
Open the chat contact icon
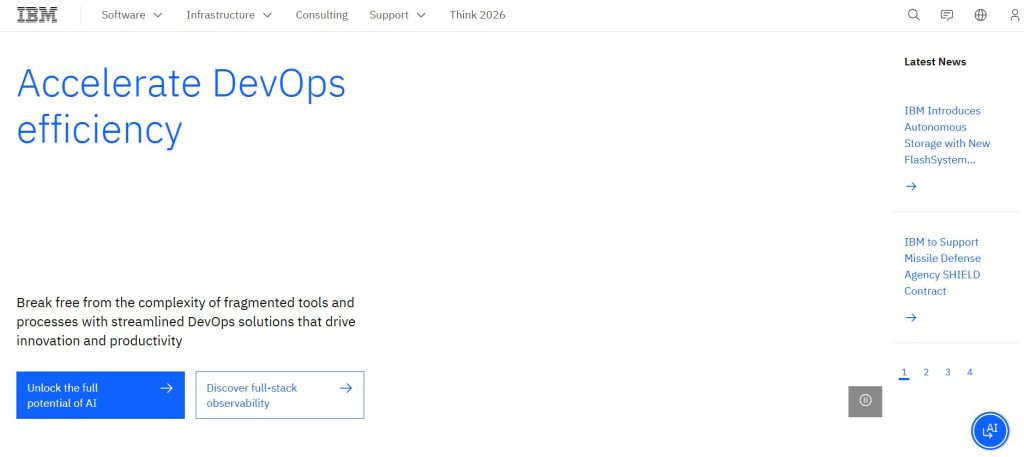tap(946, 15)
